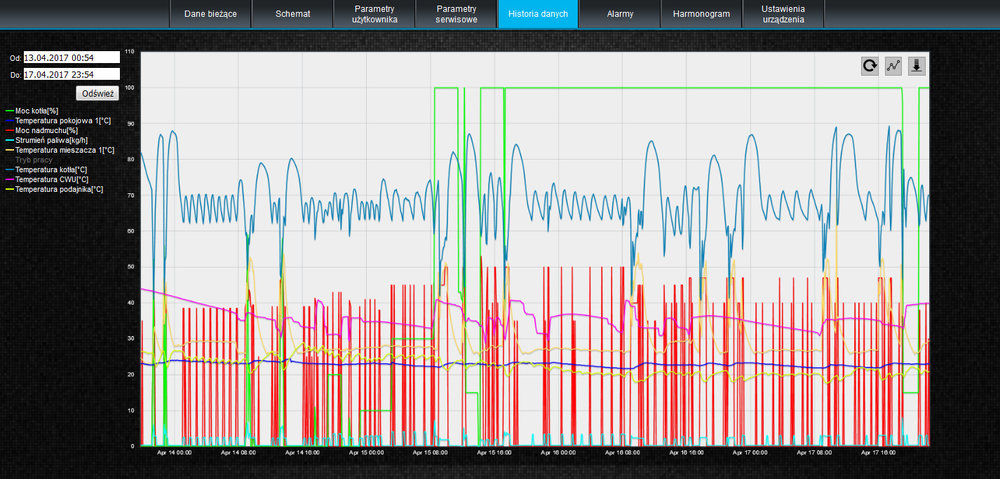Viewport: 1000px width, 479px height.
Task: Click the download chart data icon
Action: pos(917,66)
